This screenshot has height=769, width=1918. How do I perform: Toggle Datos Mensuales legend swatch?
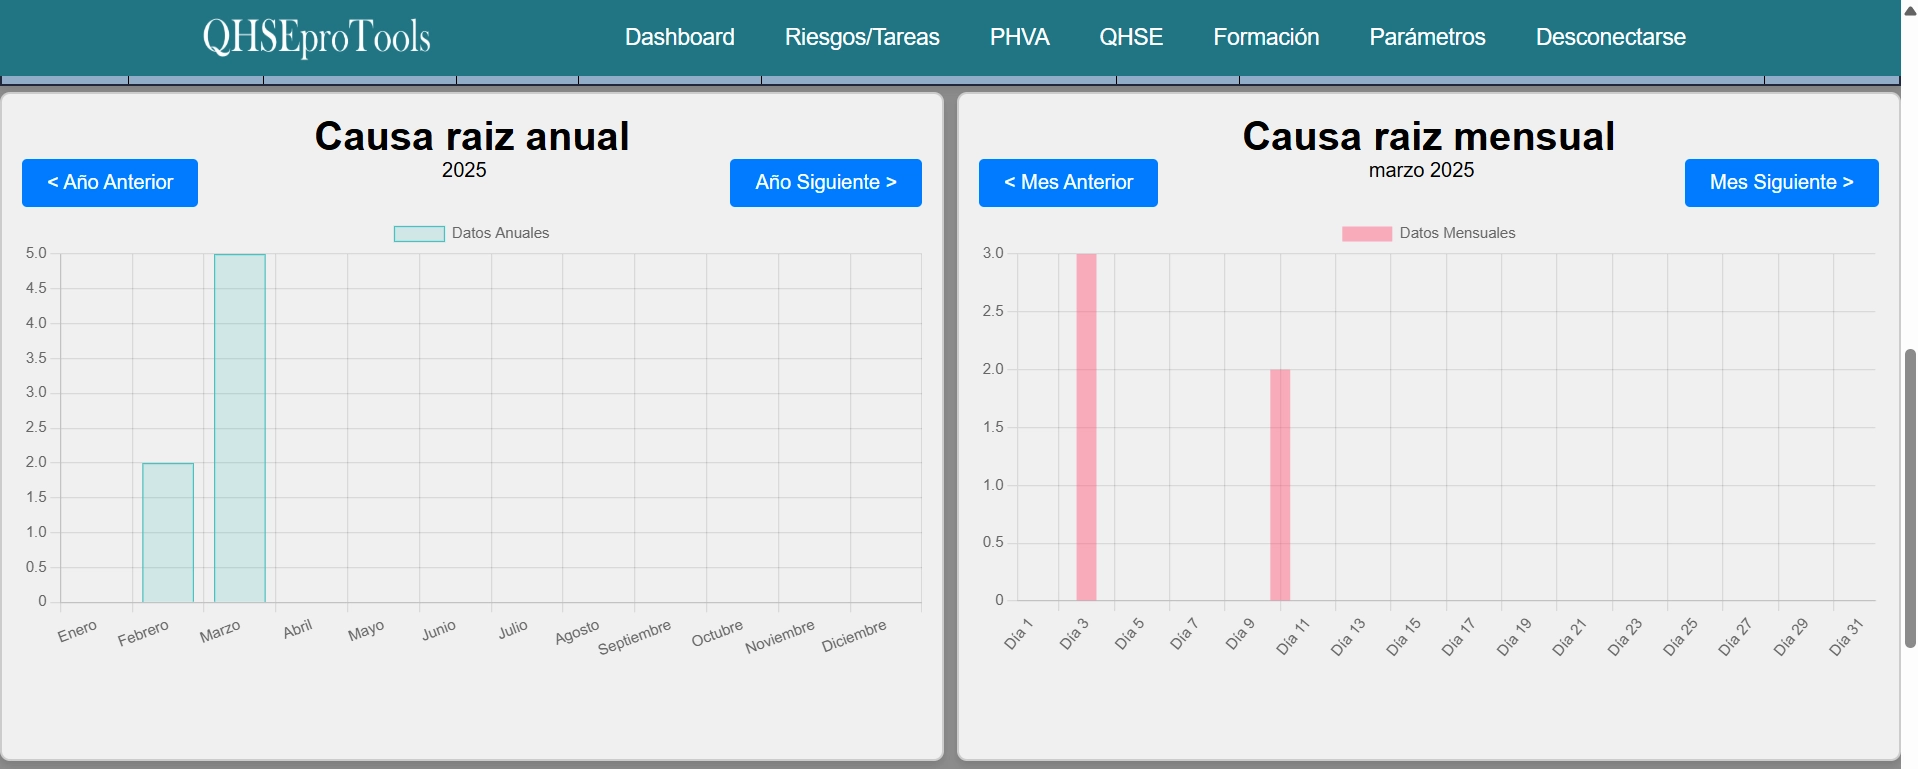click(x=1366, y=234)
